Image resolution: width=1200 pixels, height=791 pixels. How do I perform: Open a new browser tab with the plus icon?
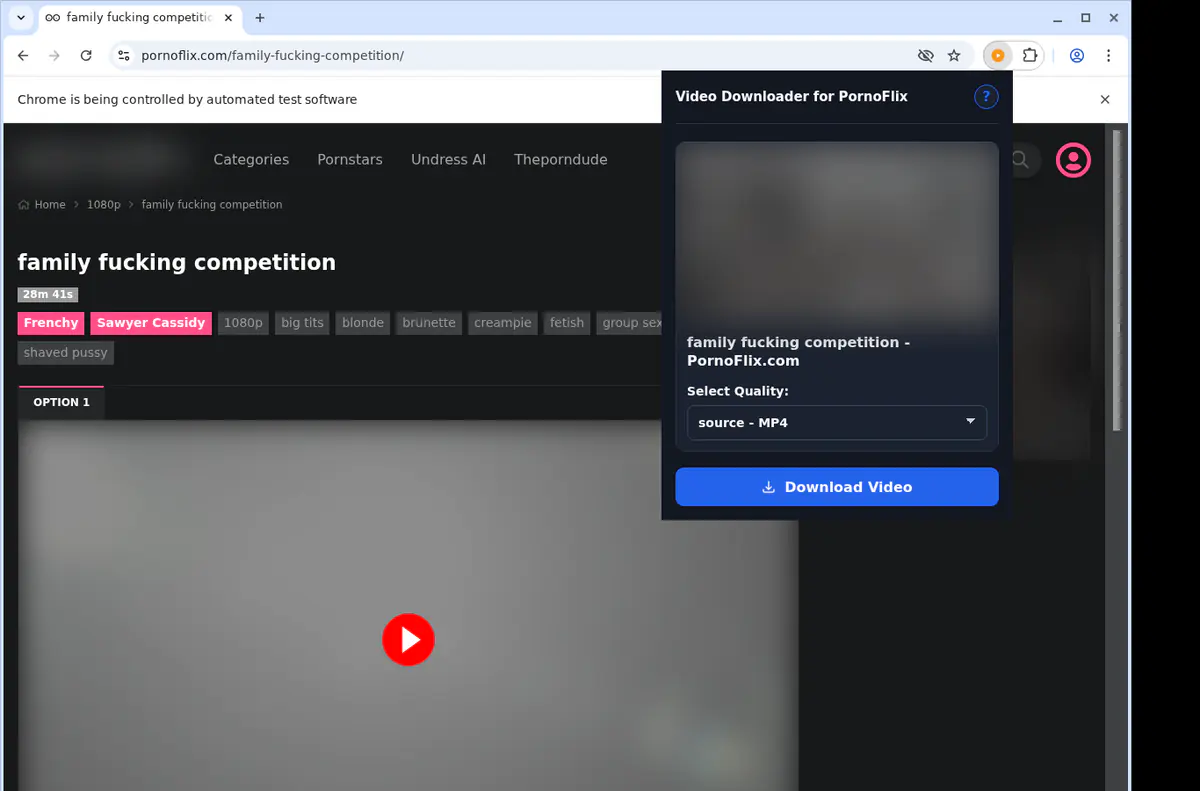click(x=260, y=18)
